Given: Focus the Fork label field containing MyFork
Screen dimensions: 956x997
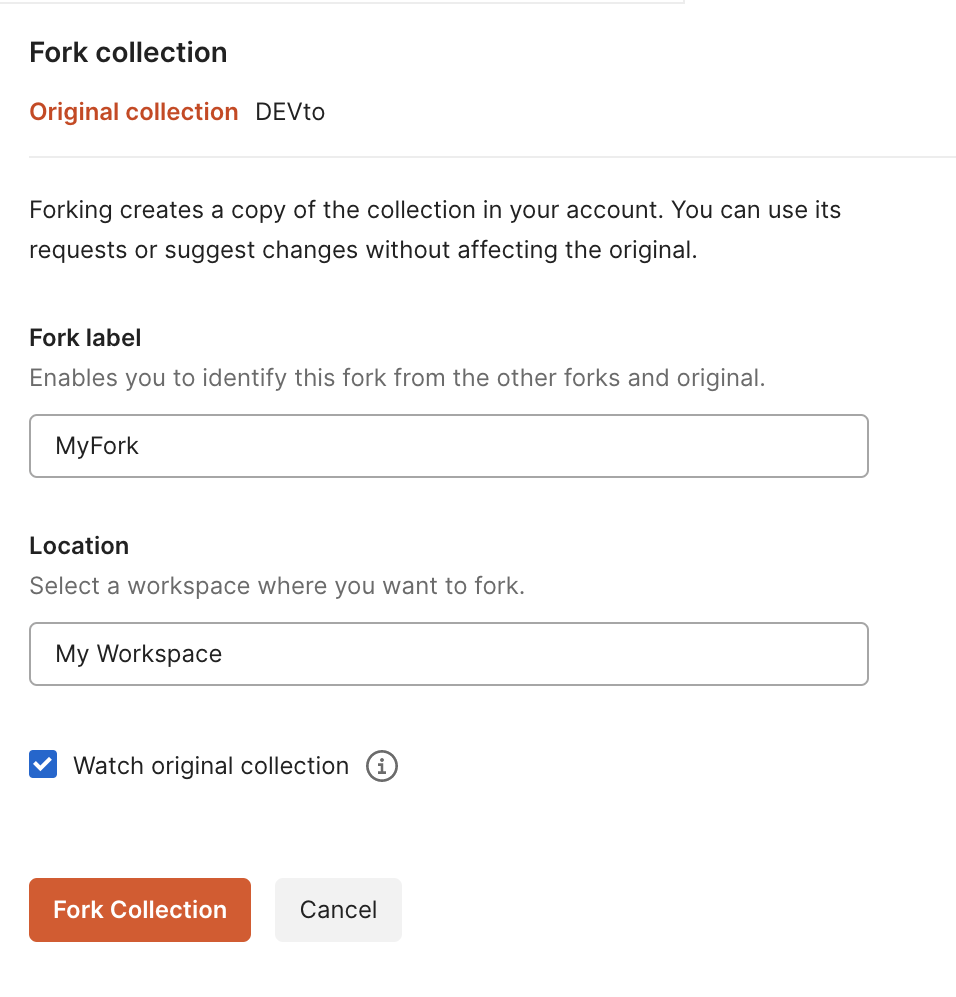Looking at the screenshot, I should click(449, 446).
